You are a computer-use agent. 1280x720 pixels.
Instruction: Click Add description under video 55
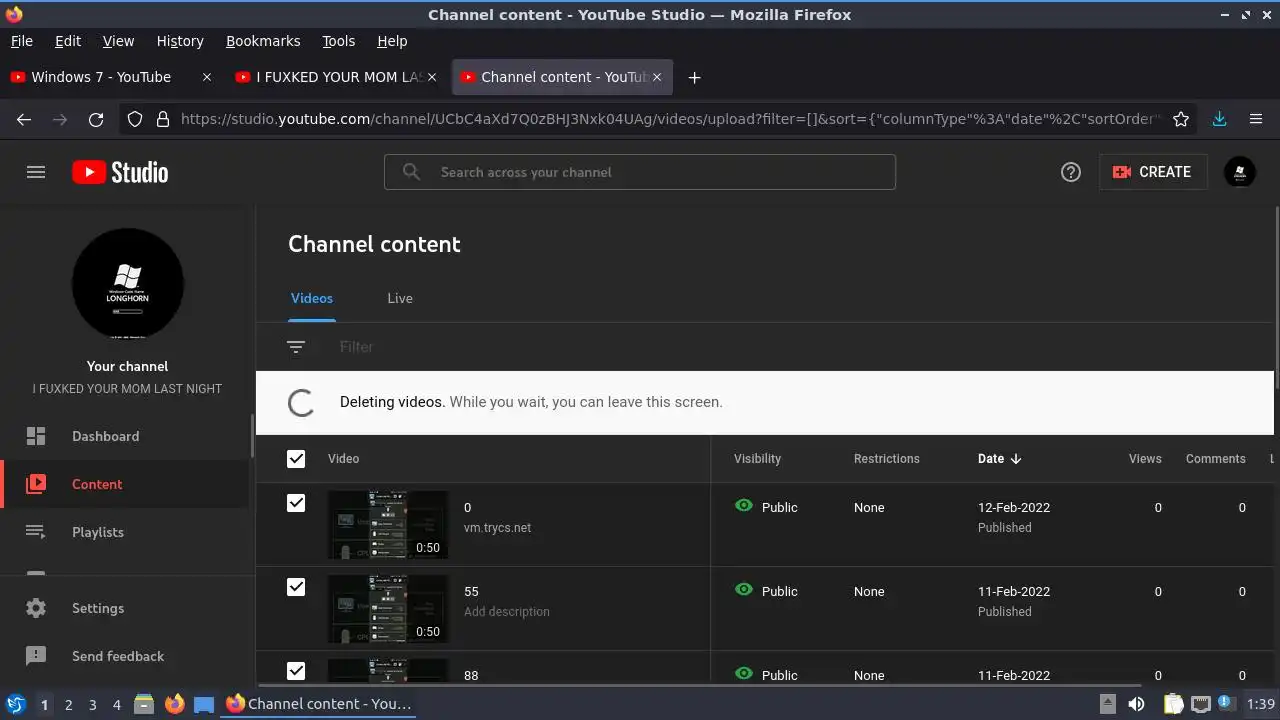[x=507, y=611]
